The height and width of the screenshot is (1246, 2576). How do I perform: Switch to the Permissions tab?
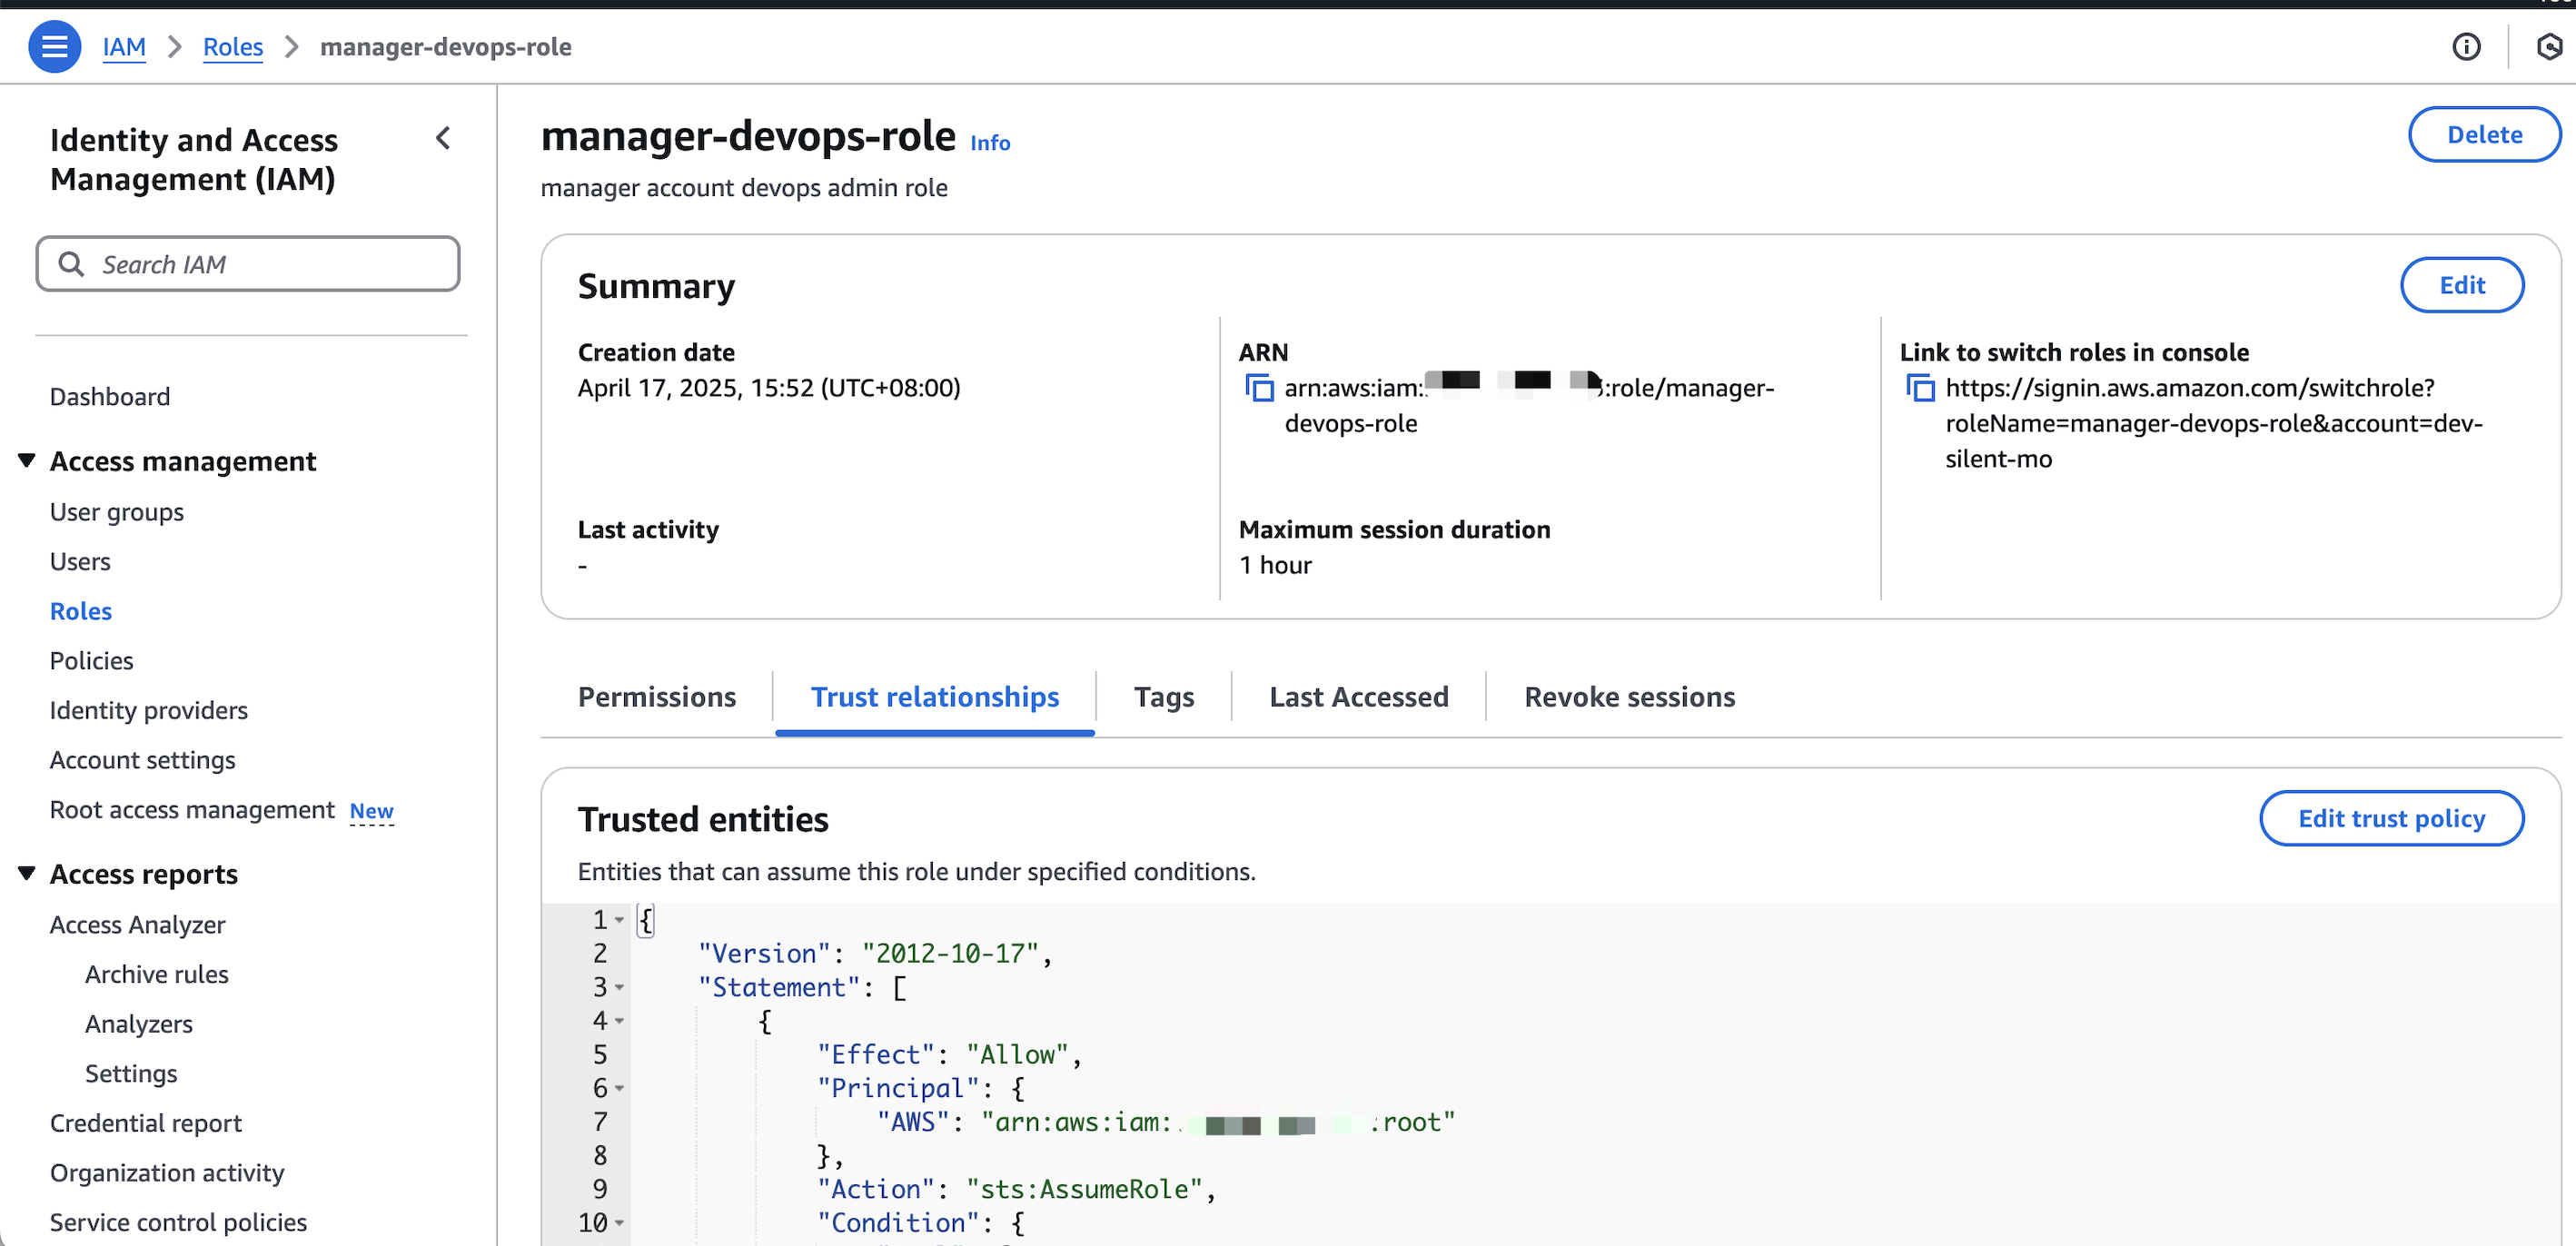coord(656,697)
